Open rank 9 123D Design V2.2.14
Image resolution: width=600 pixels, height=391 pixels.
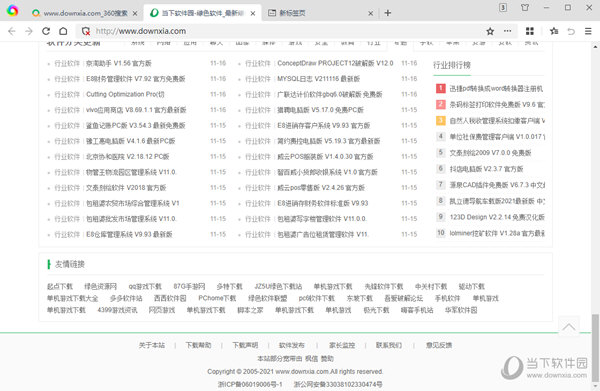[x=497, y=217]
